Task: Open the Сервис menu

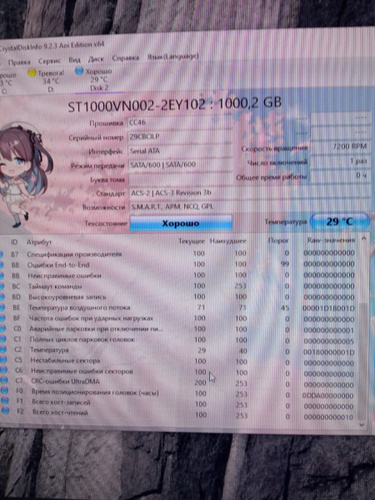Action: point(49,61)
